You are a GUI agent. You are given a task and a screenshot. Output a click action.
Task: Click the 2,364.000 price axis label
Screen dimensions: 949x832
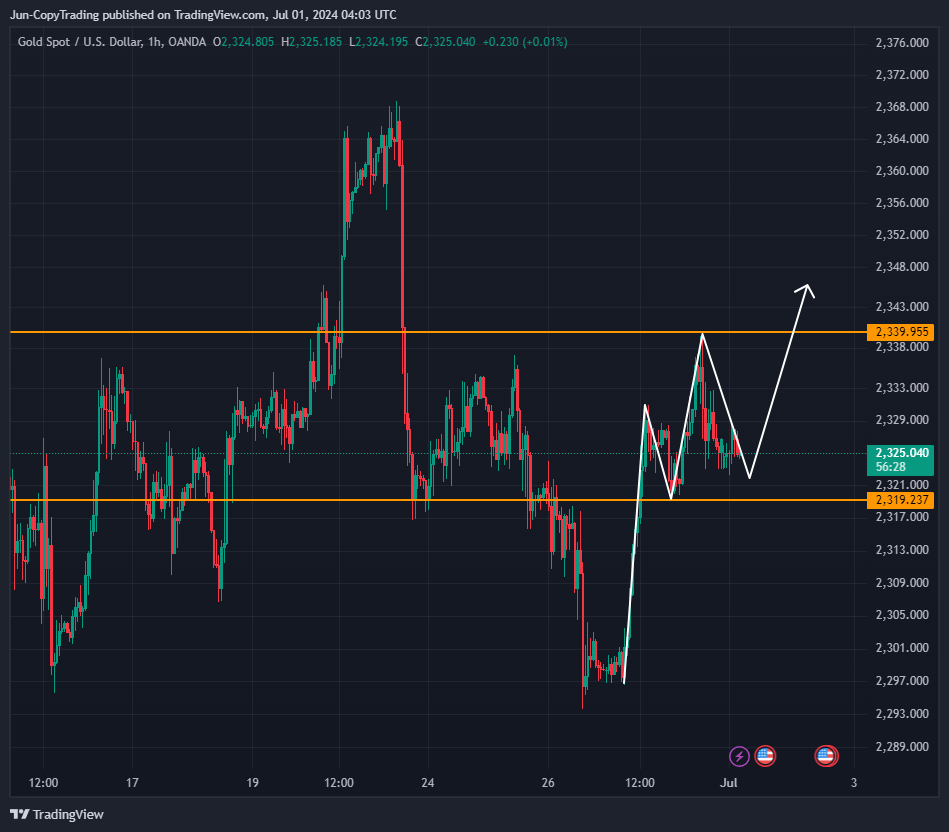tap(902, 139)
